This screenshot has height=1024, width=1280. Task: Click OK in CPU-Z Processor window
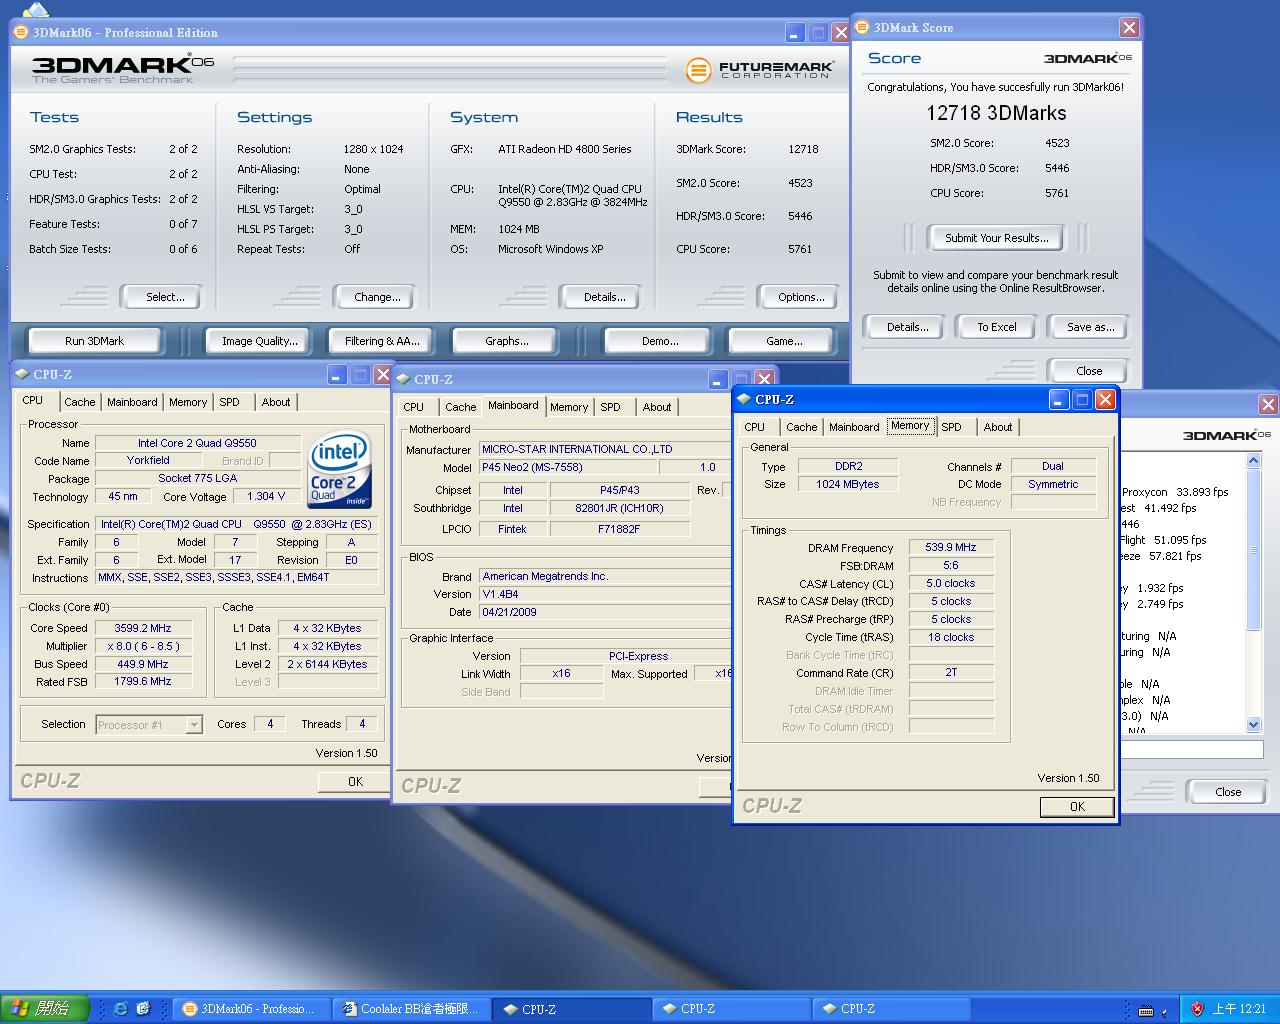pos(355,782)
